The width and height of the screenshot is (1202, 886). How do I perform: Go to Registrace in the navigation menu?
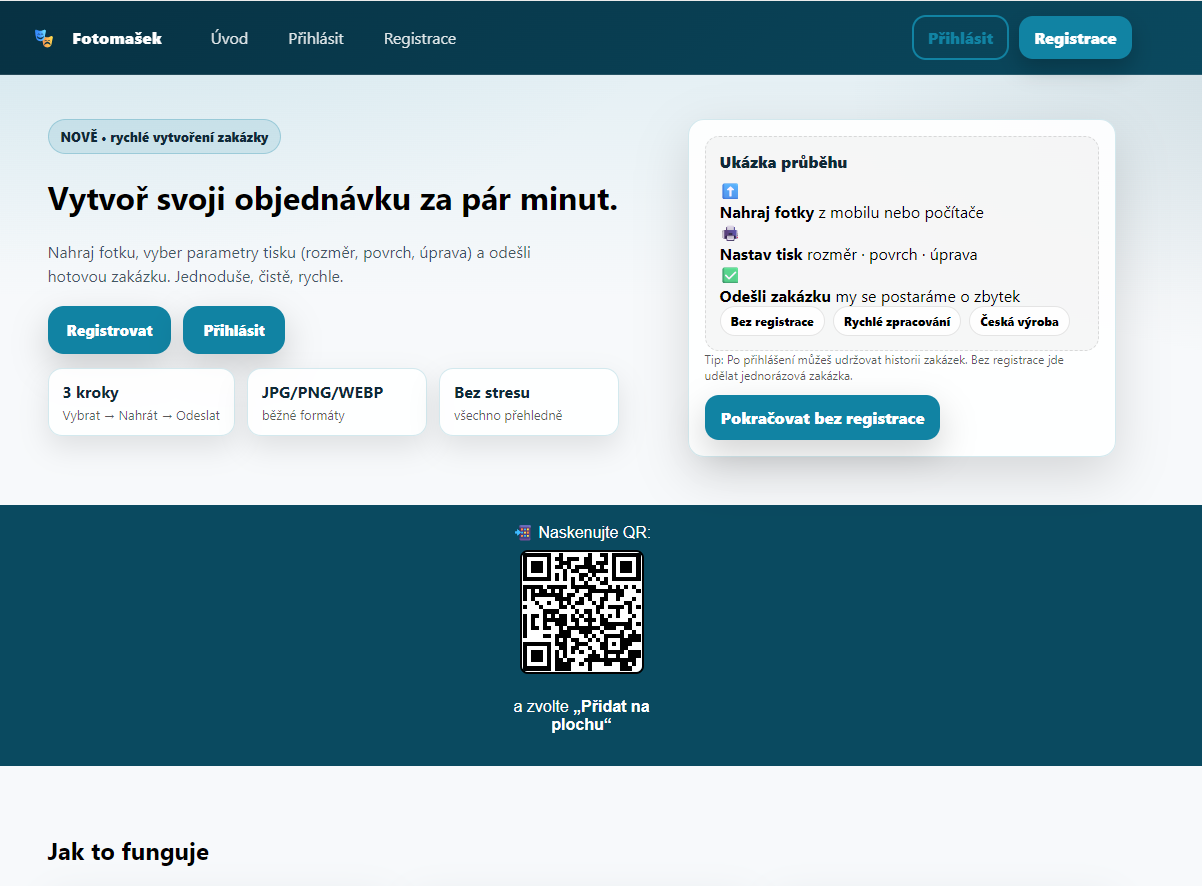point(419,39)
